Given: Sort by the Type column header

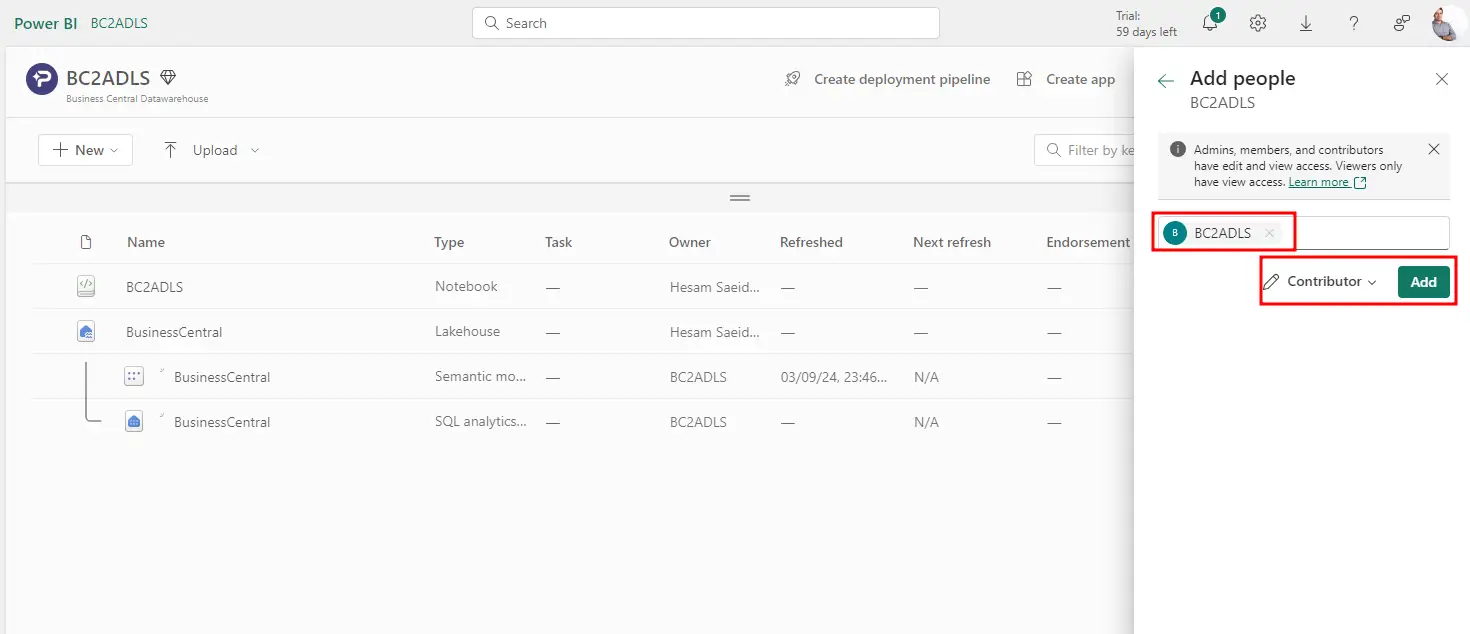Looking at the screenshot, I should [449, 242].
